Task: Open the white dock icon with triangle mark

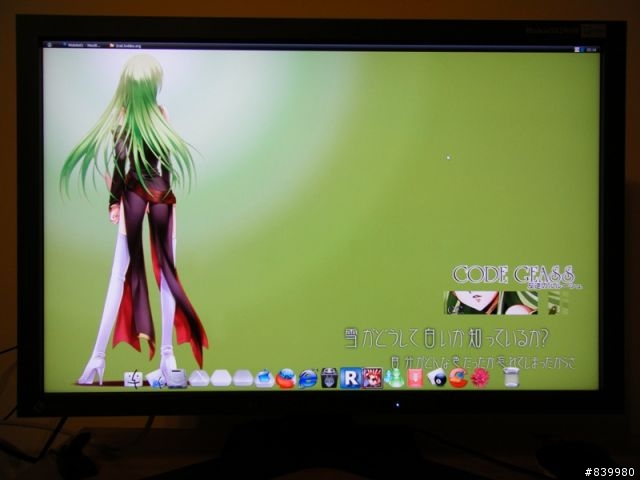Action: pyautogui.click(x=199, y=378)
